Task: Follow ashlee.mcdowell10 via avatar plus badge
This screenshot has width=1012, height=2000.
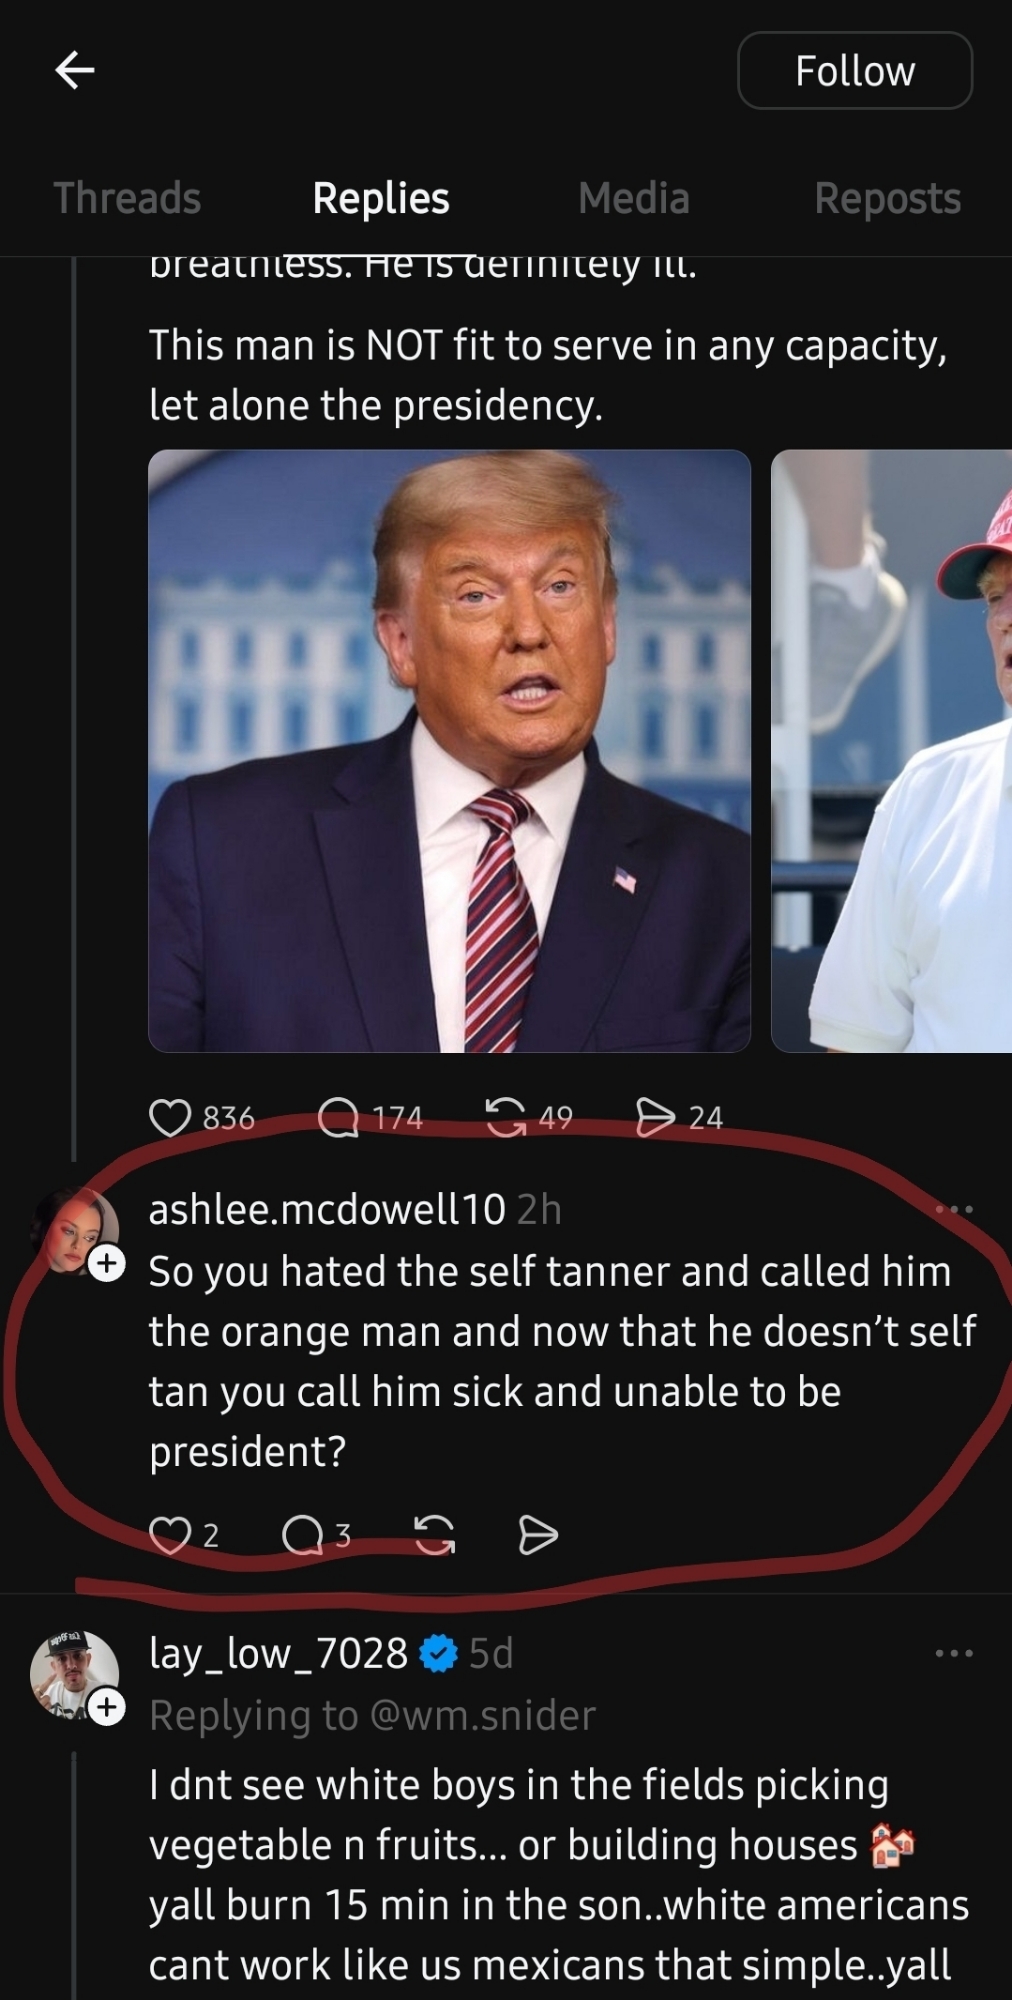Action: tap(107, 1263)
